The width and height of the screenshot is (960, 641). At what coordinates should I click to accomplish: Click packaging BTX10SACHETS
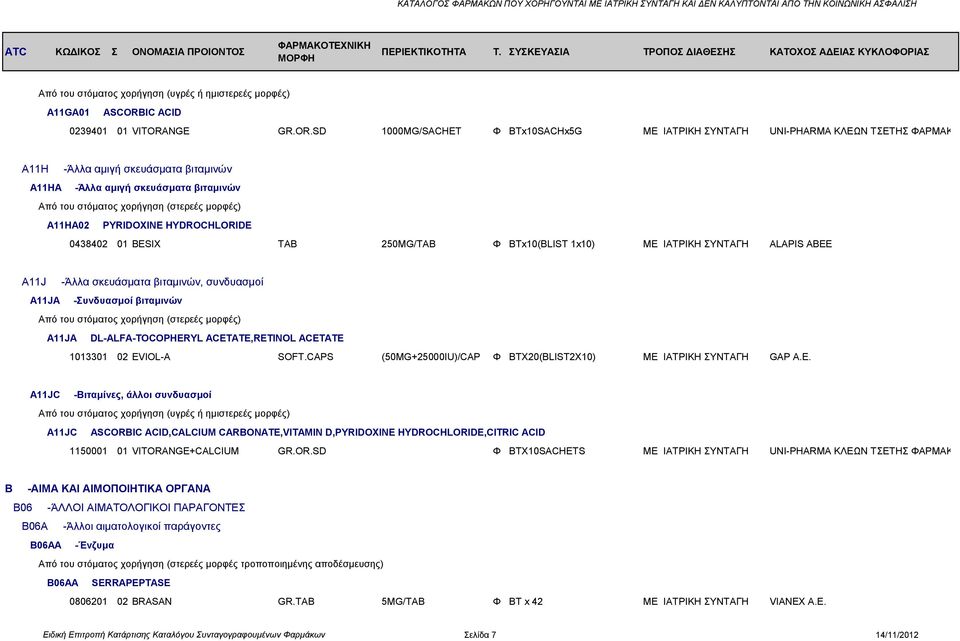(547, 451)
